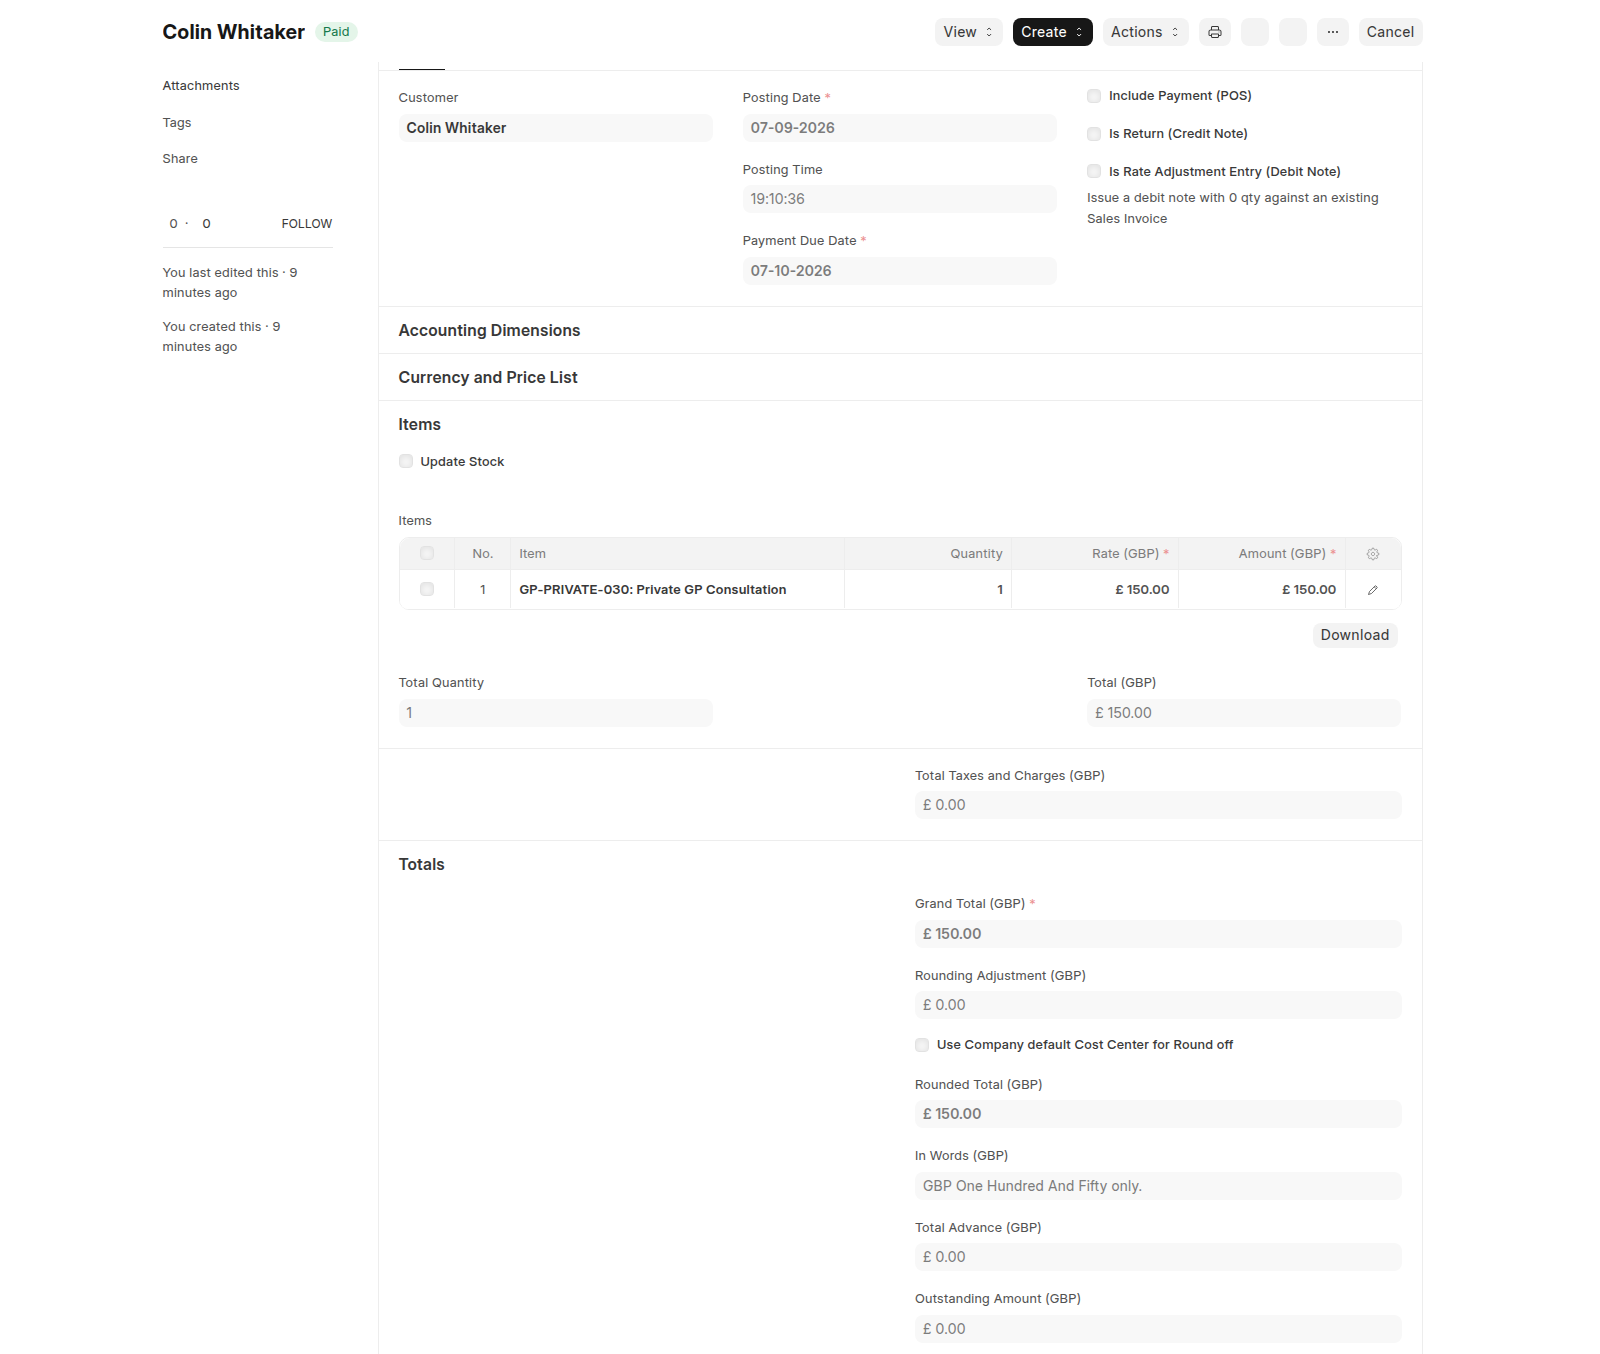This screenshot has width=1600, height=1354.
Task: Click the Posting Time field 19:10:36
Action: 899,199
